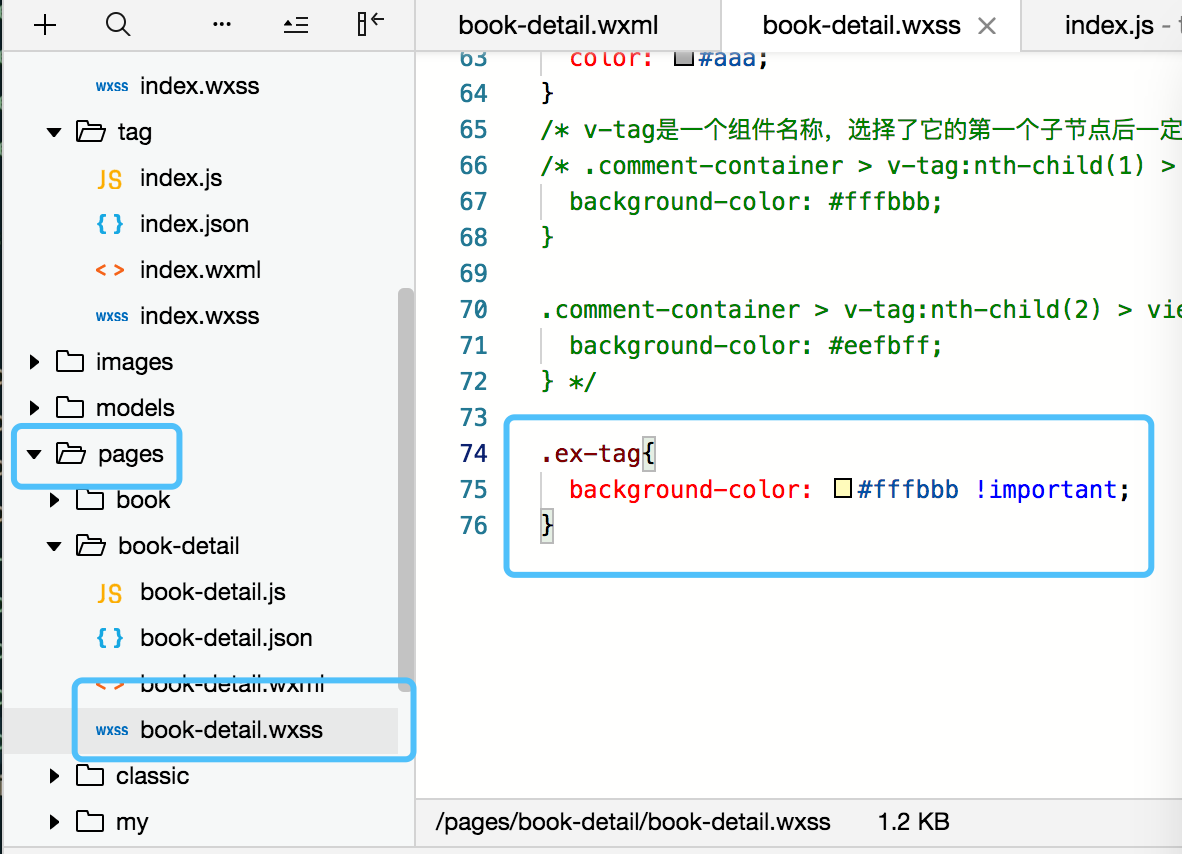The height and width of the screenshot is (854, 1182).
Task: Open book-detail.json file
Action: [x=226, y=638]
